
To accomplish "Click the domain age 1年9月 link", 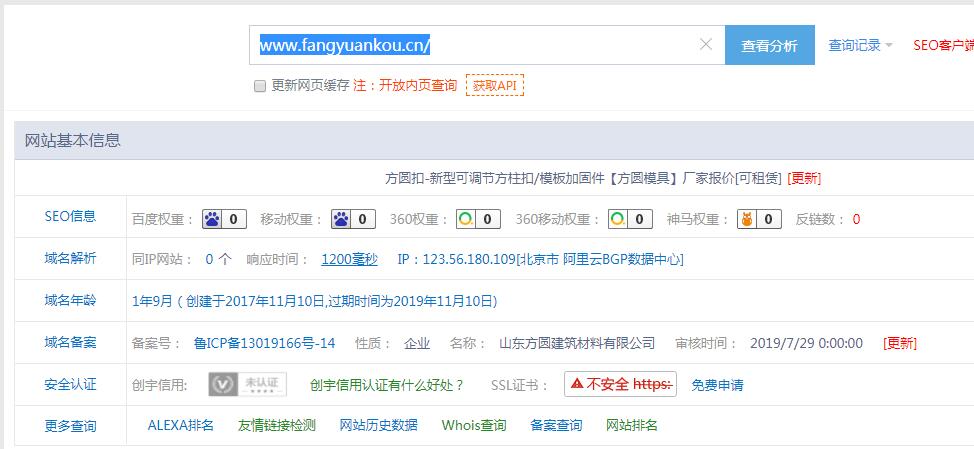I will [315, 302].
